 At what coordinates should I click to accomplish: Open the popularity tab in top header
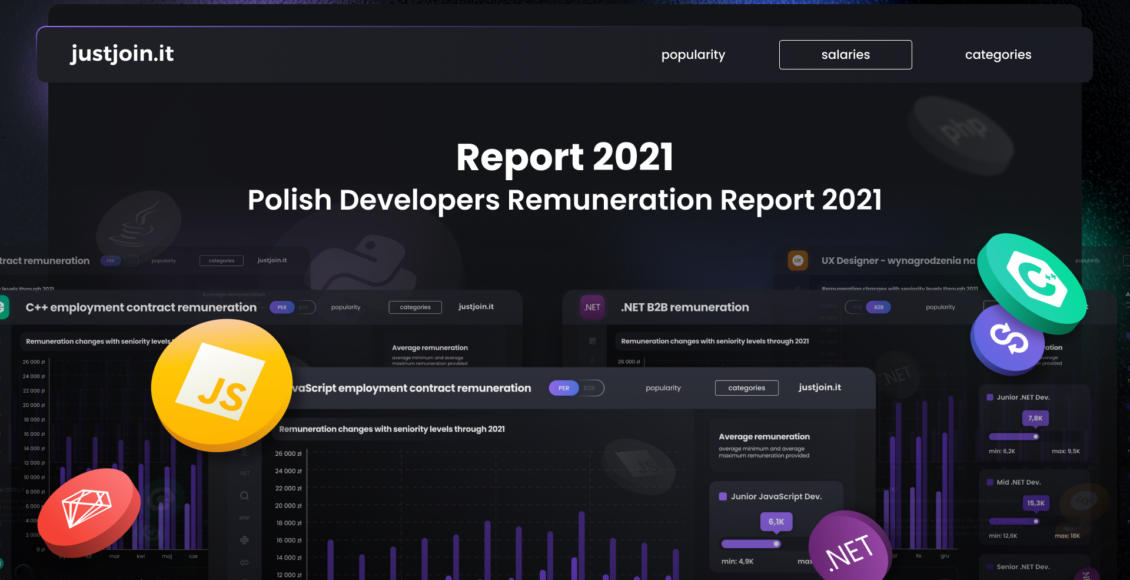pos(693,55)
